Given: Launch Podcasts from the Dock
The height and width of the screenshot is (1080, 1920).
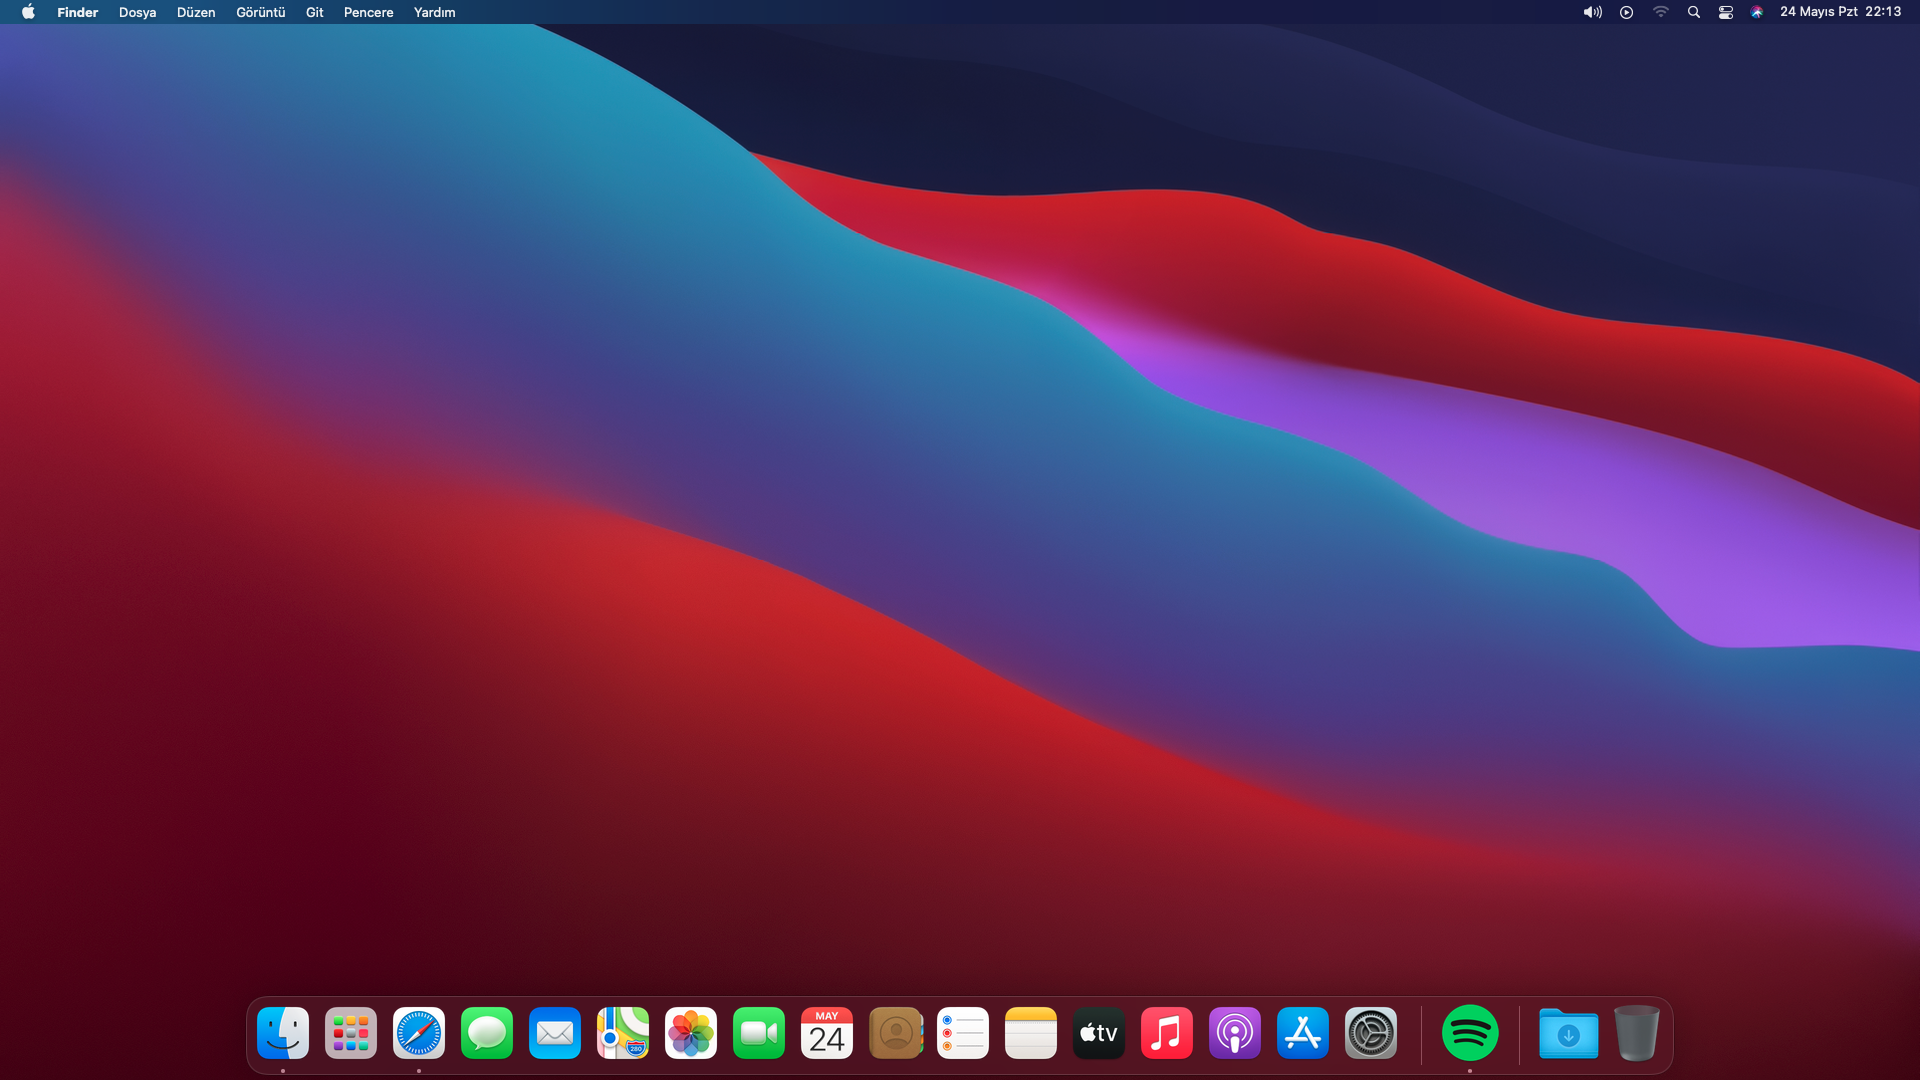Looking at the screenshot, I should click(1235, 1033).
